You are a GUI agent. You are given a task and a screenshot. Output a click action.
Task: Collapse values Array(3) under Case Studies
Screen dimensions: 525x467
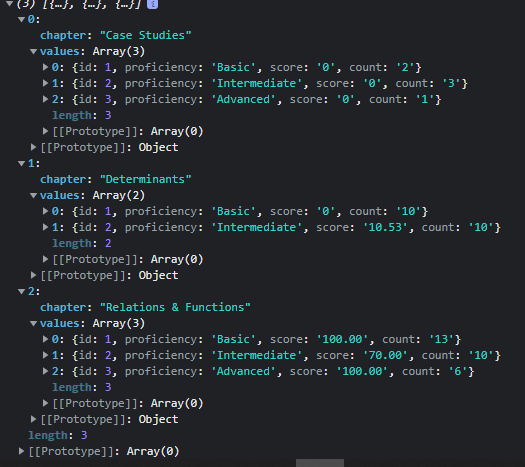33,51
